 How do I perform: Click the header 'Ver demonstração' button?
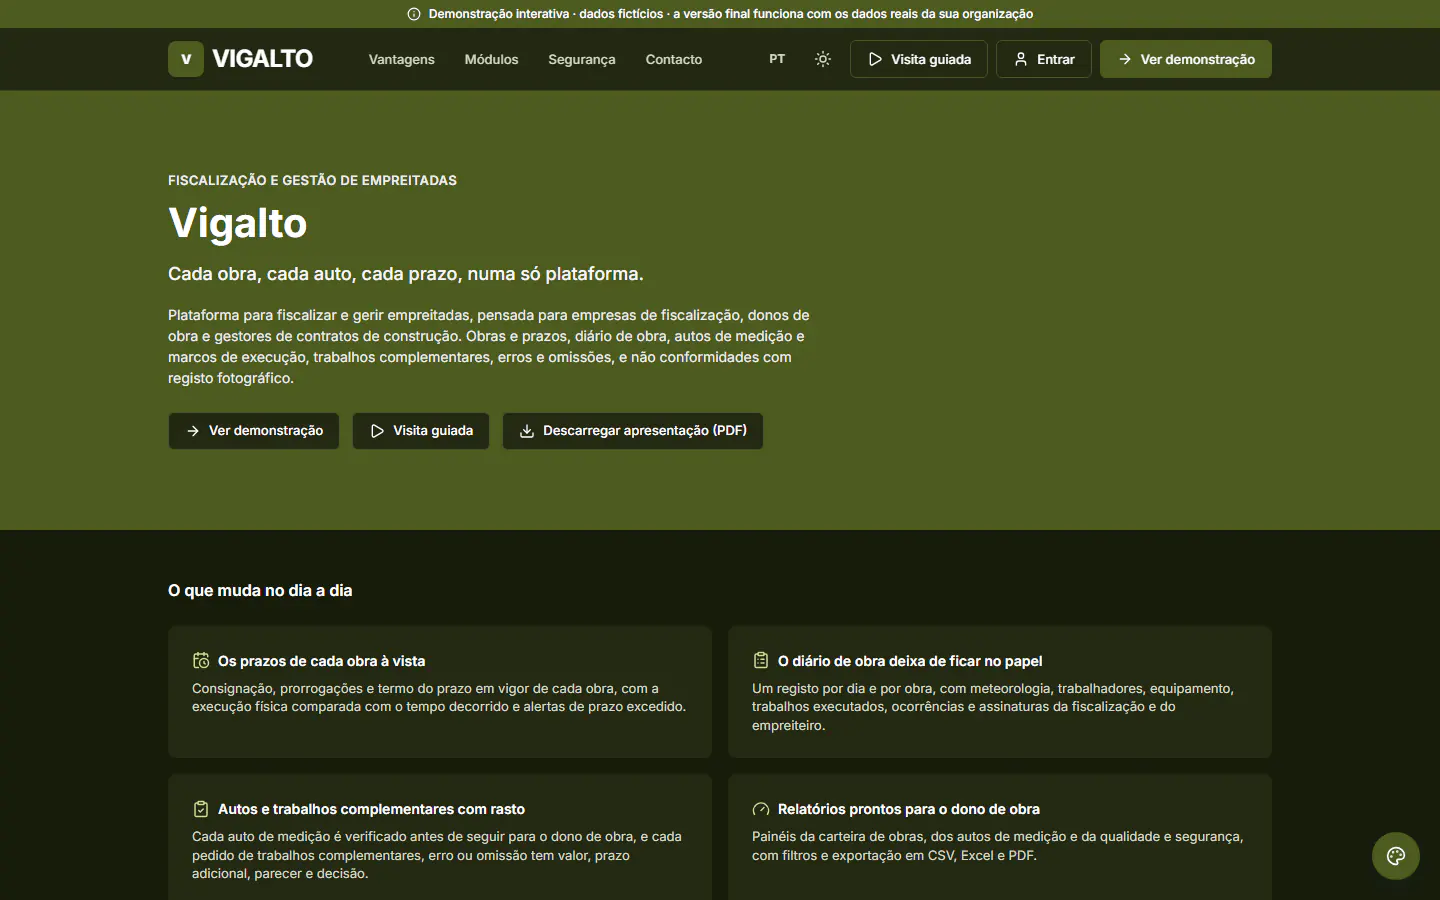(1186, 59)
